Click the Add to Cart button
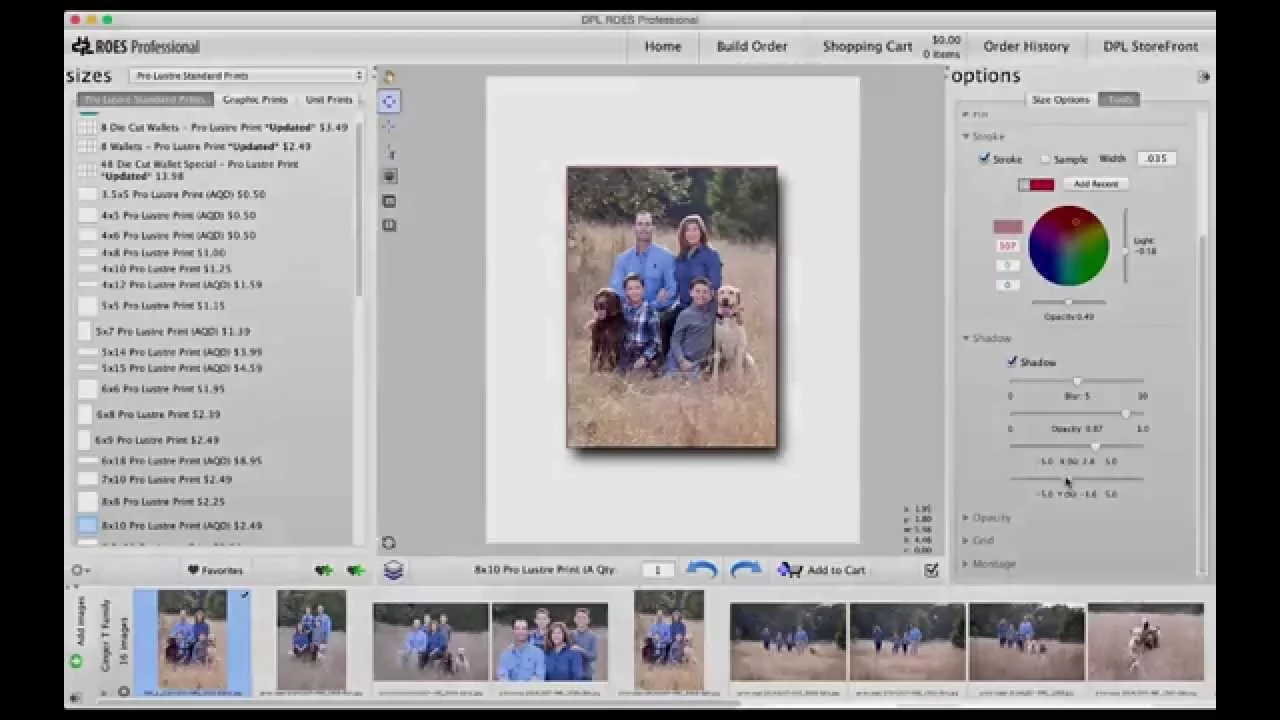This screenshot has height=720, width=1280. tap(824, 570)
